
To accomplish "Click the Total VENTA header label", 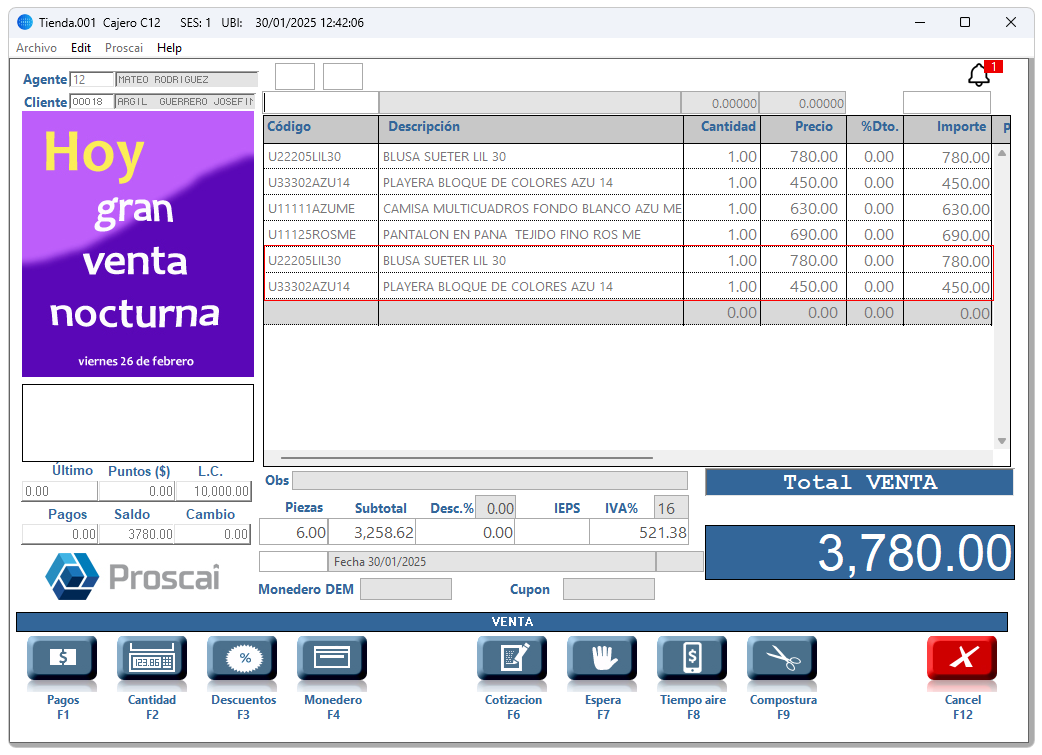I will pos(859,482).
